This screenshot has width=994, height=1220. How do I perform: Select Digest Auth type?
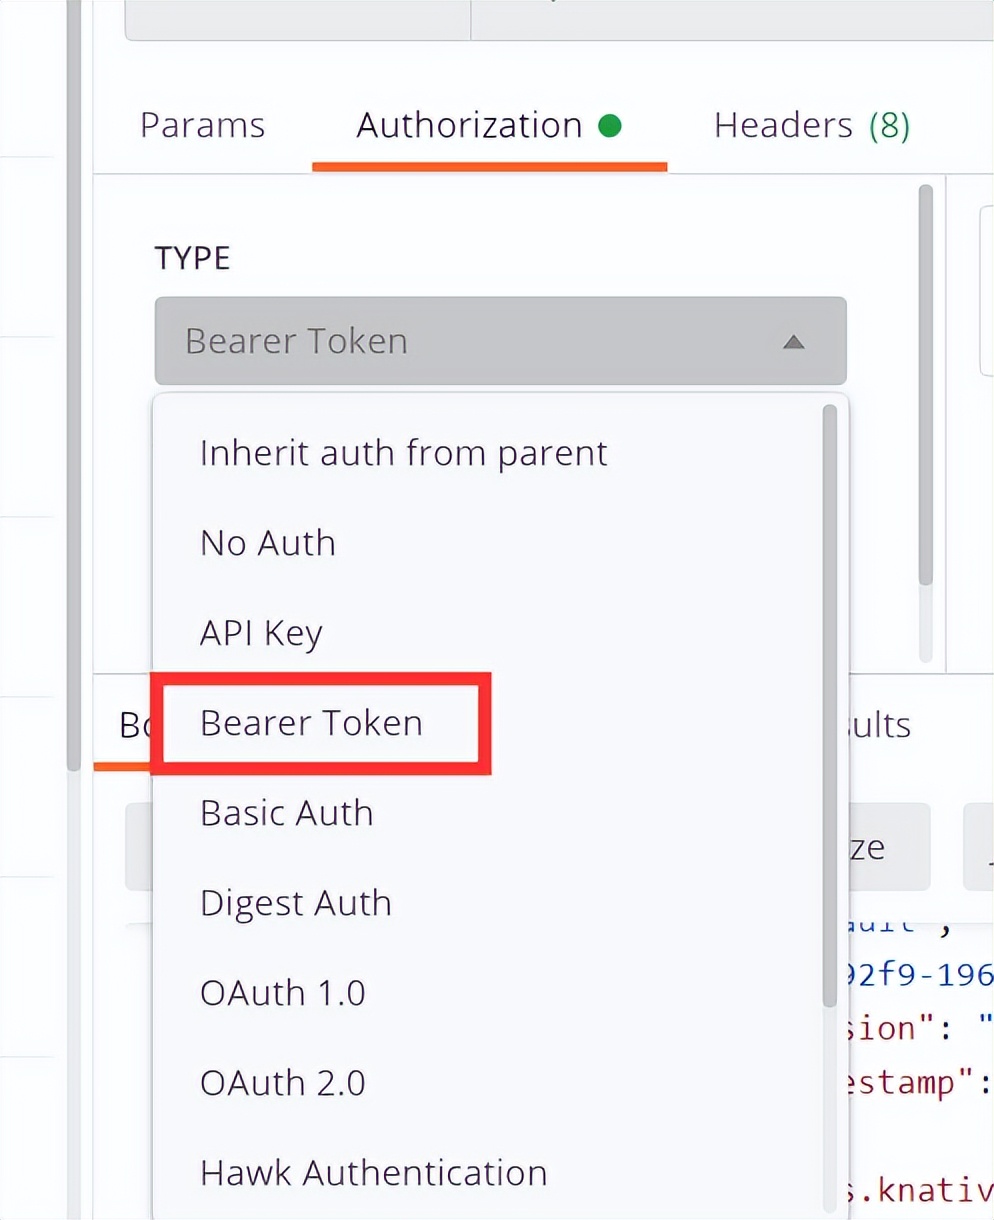click(x=295, y=903)
